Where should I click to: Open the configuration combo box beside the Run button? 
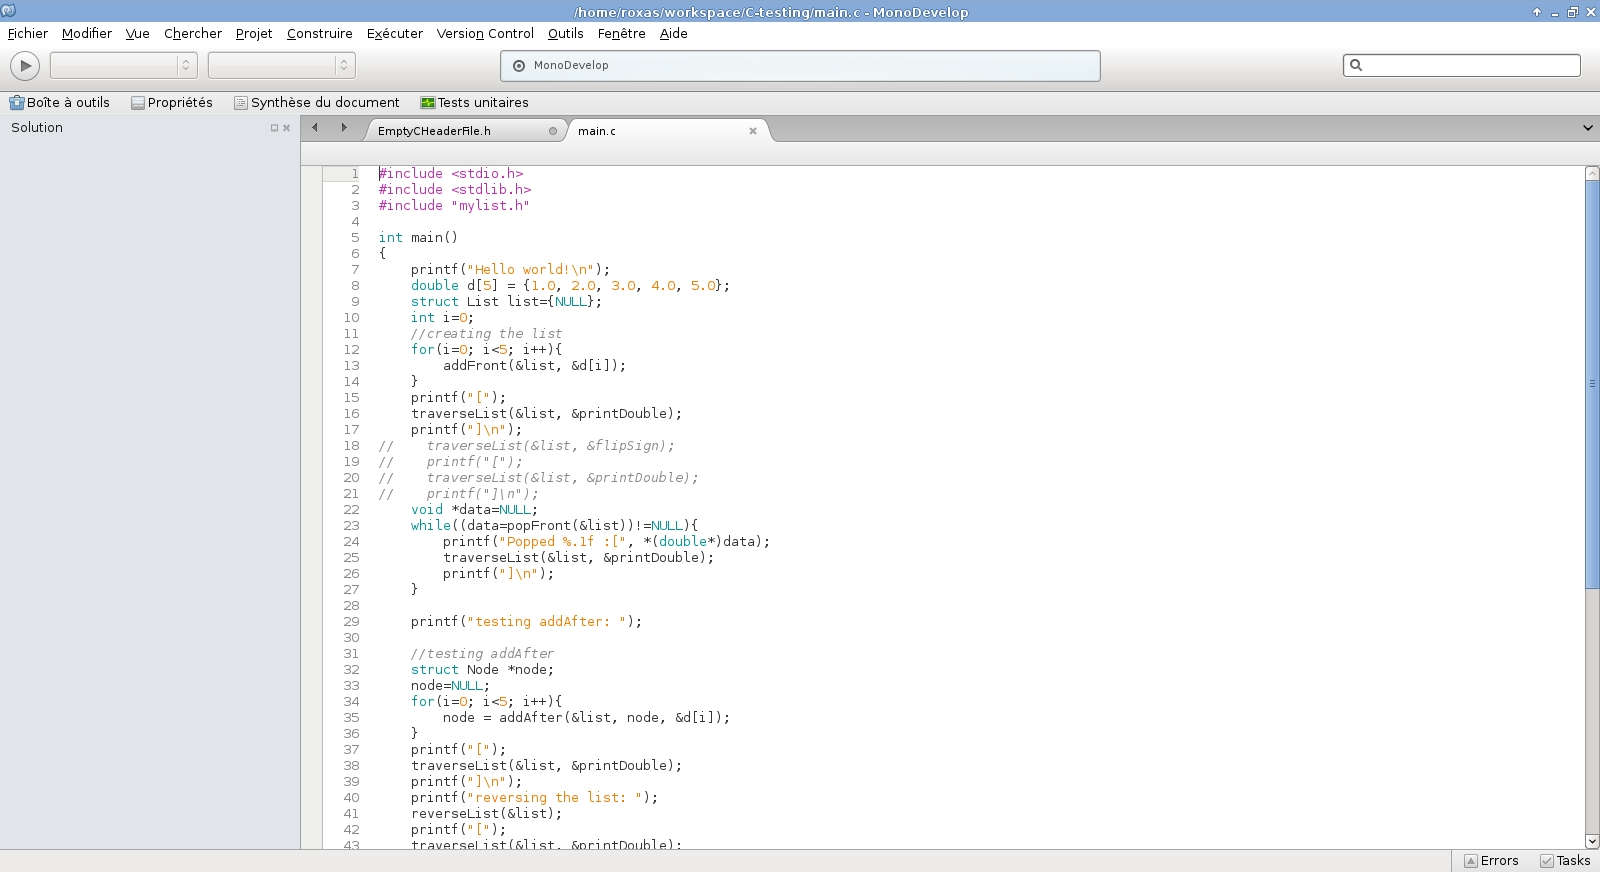(123, 65)
